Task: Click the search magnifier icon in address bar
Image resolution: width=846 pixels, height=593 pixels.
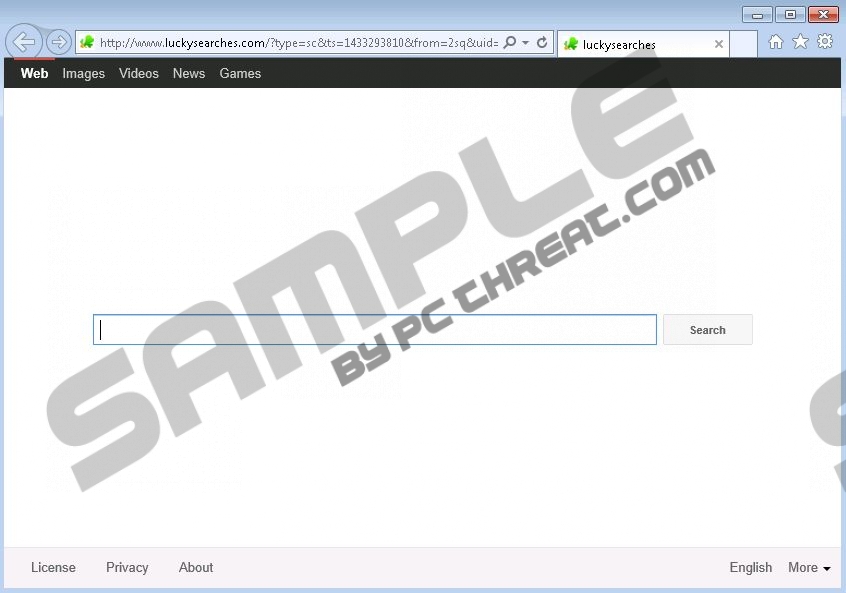Action: 510,43
